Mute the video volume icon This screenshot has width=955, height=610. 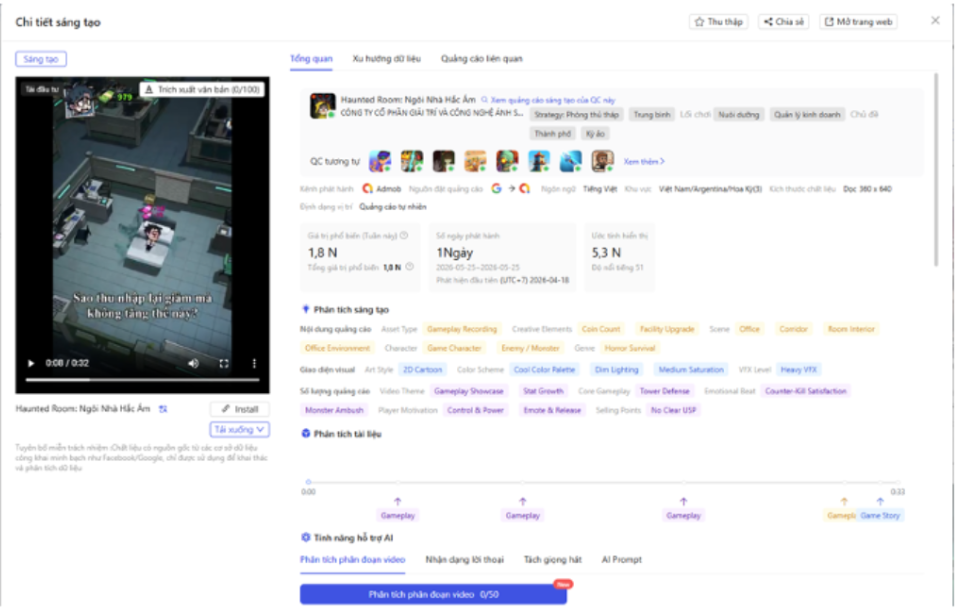(x=193, y=363)
